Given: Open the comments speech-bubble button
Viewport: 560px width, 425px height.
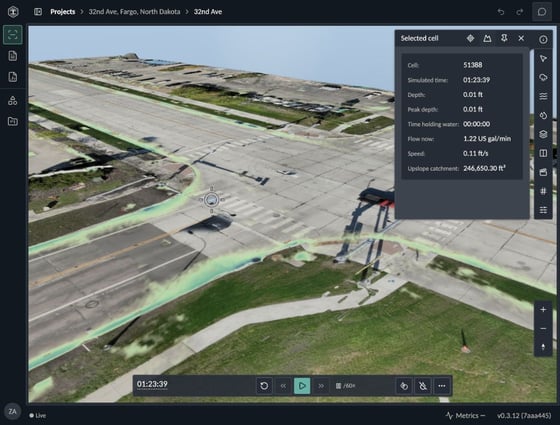Looking at the screenshot, I should tap(542, 12).
